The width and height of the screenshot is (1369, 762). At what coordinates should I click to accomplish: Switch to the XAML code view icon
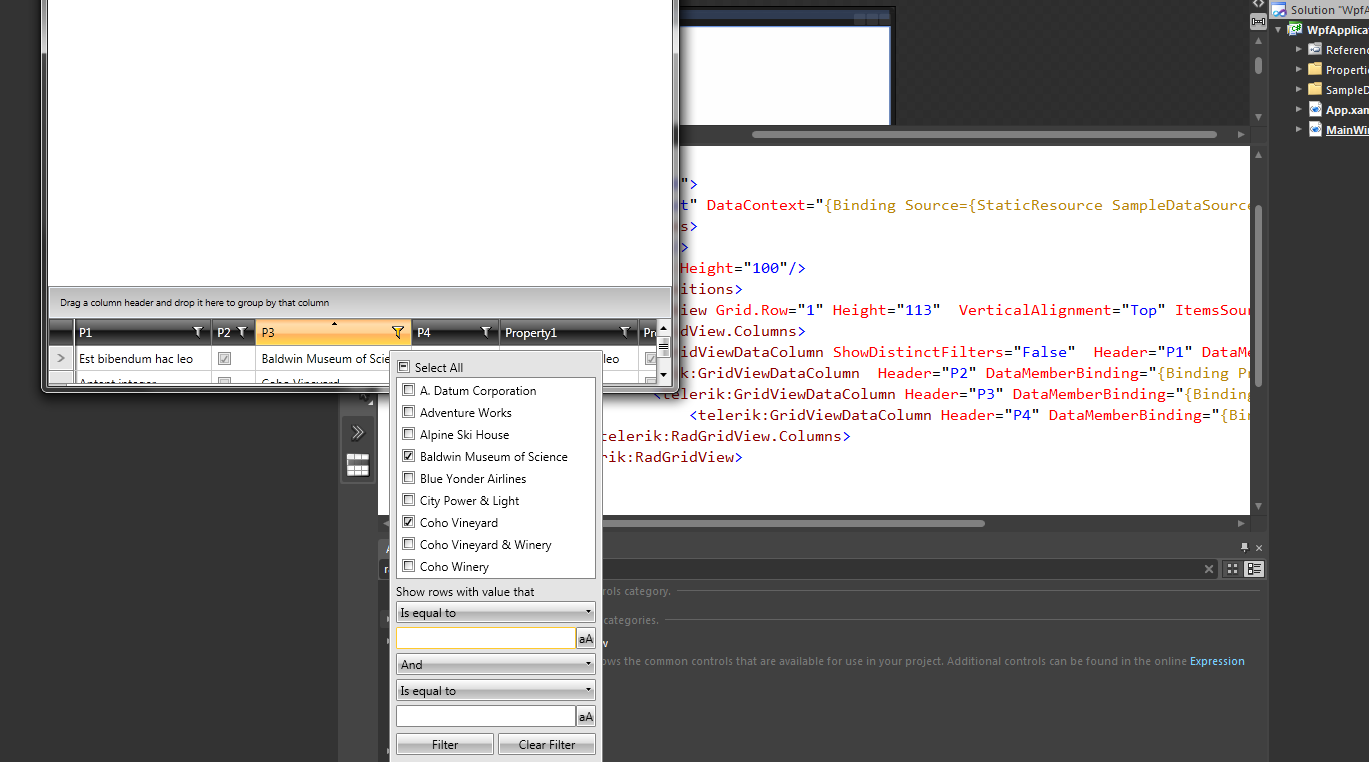pos(1258,4)
